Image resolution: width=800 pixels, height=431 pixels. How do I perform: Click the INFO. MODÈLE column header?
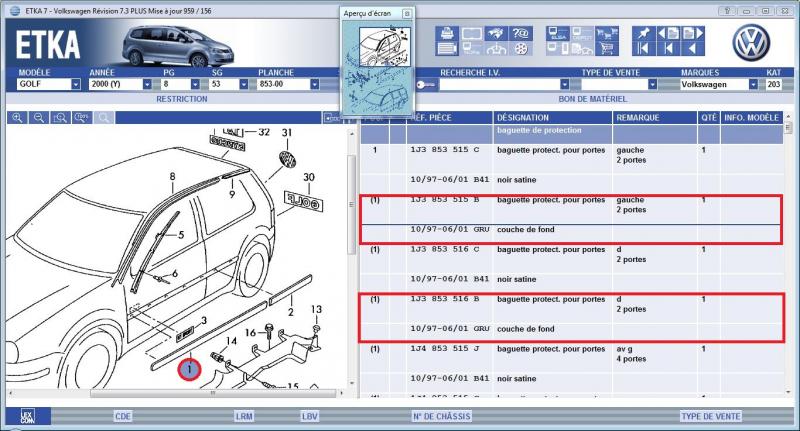pyautogui.click(x=752, y=118)
